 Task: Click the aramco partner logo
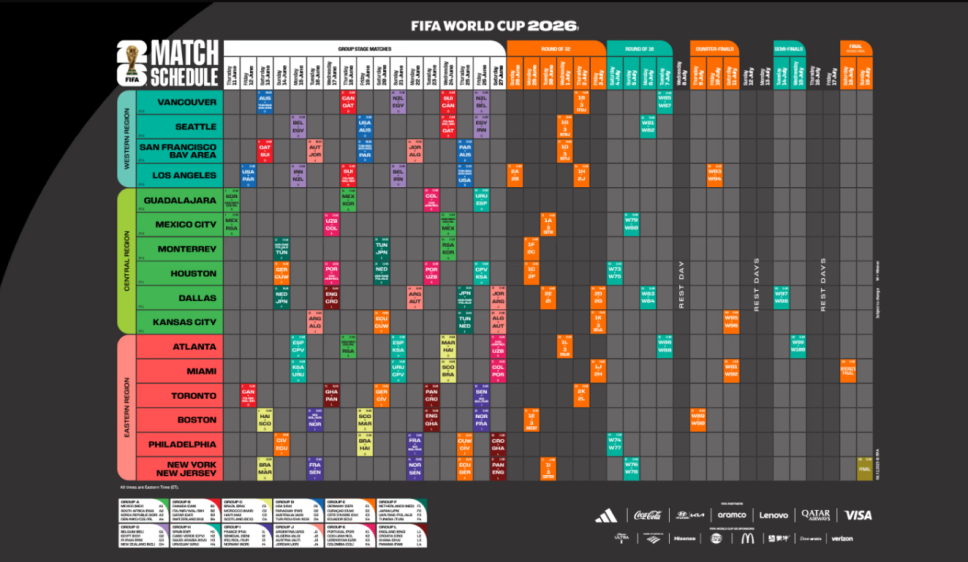(x=732, y=515)
